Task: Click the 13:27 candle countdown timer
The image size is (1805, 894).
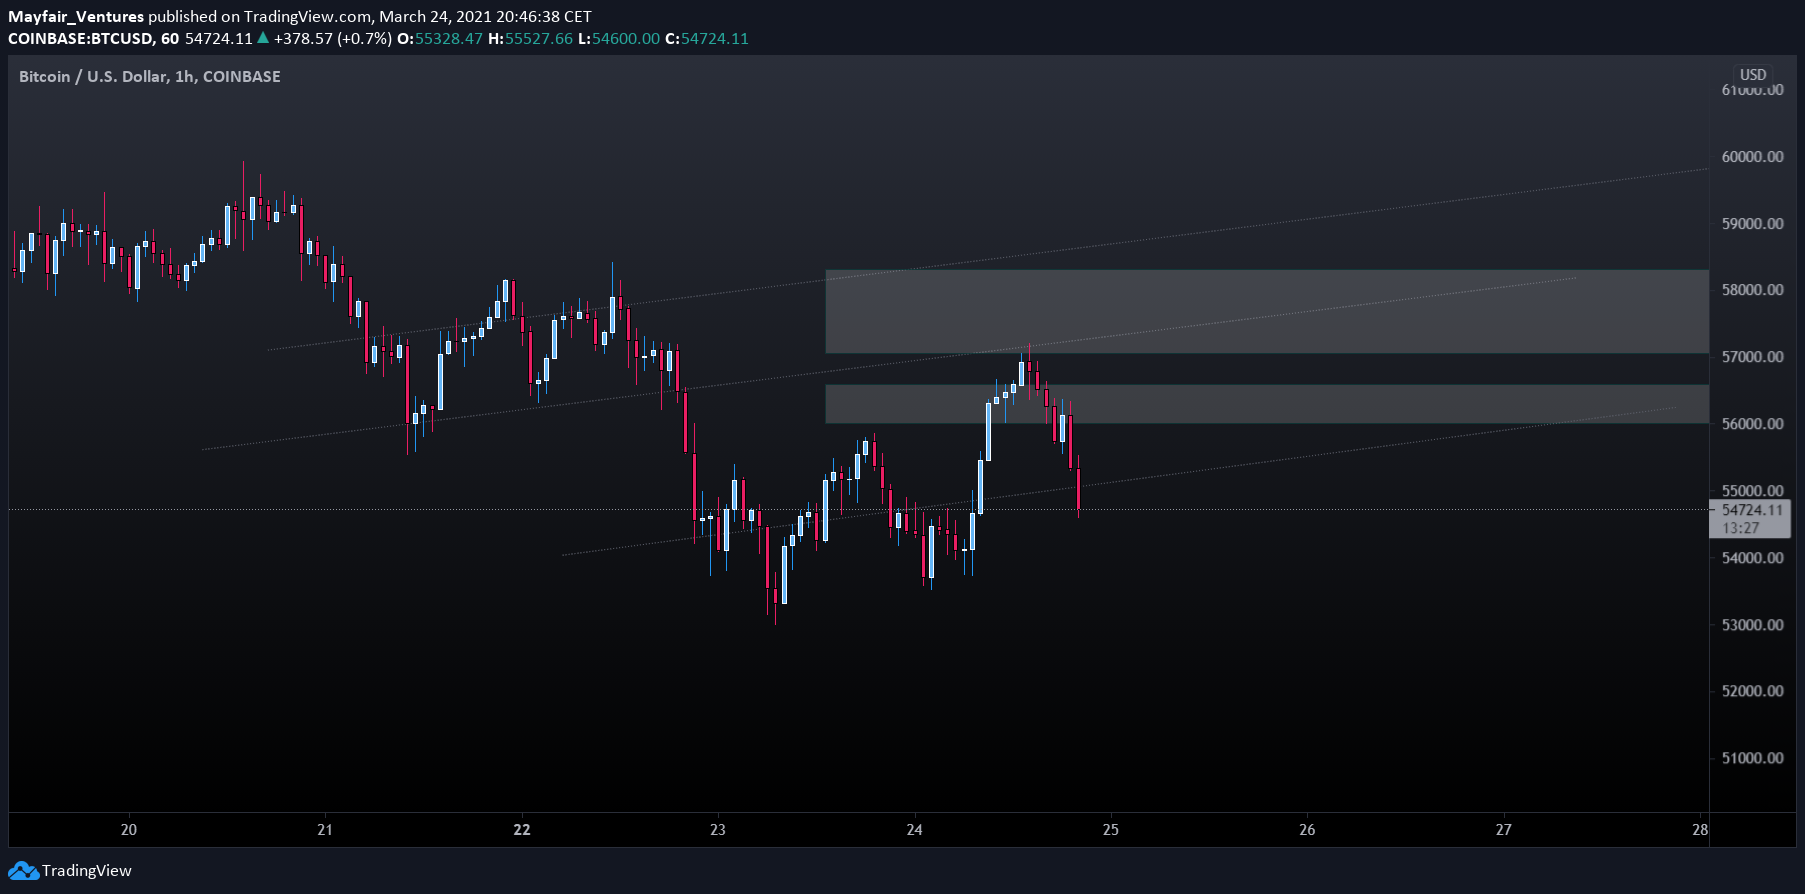Action: point(1740,528)
